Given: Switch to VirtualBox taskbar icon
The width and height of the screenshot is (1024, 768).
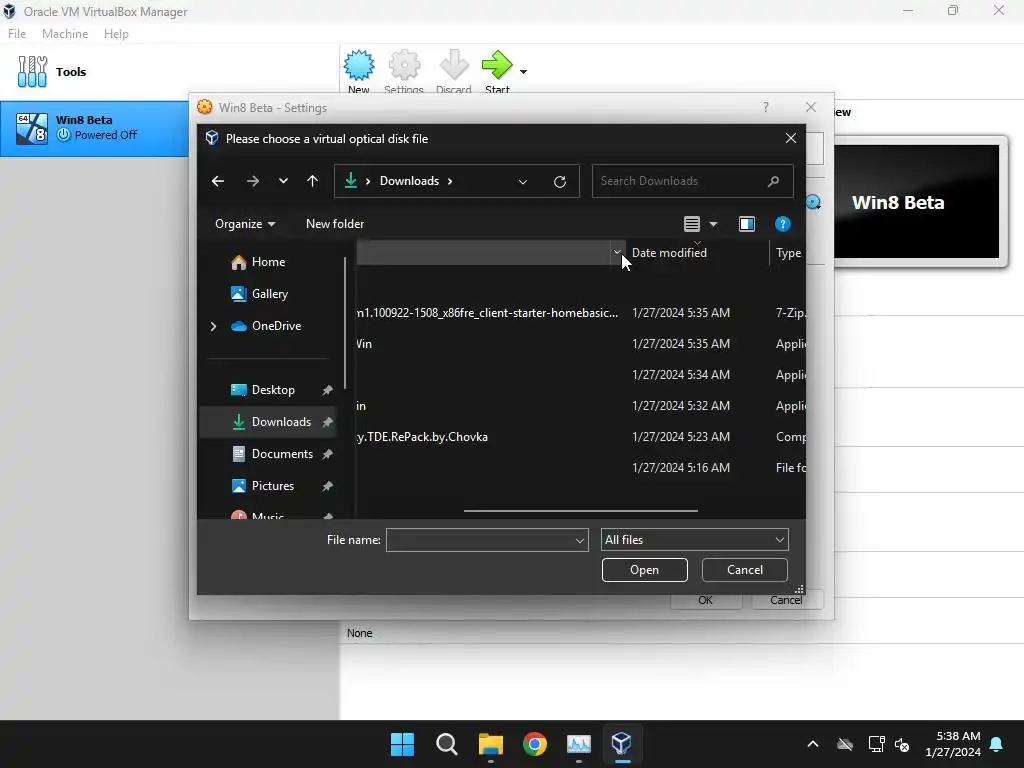Looking at the screenshot, I should 621,744.
